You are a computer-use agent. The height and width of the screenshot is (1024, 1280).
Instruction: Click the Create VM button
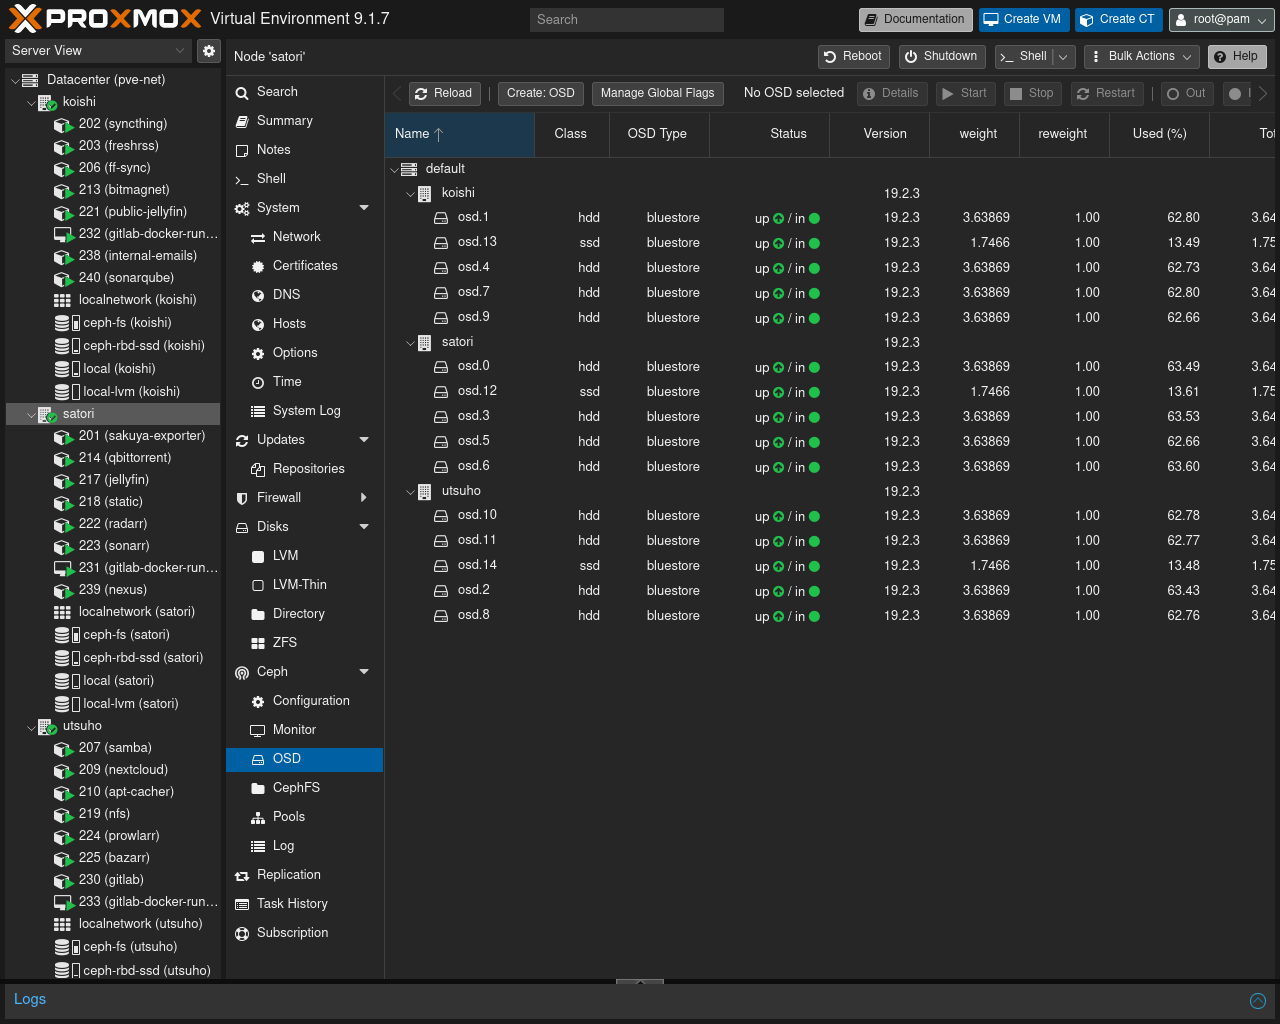(x=1024, y=20)
